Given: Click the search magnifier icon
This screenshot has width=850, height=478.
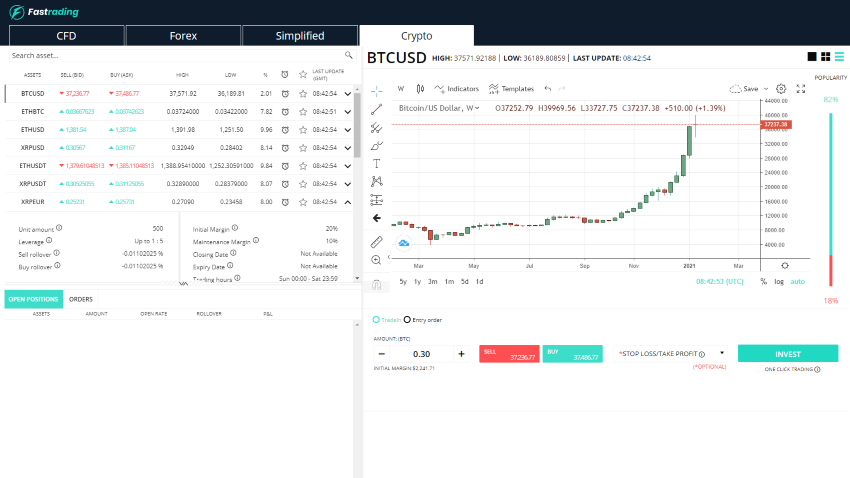Looking at the screenshot, I should [349, 55].
